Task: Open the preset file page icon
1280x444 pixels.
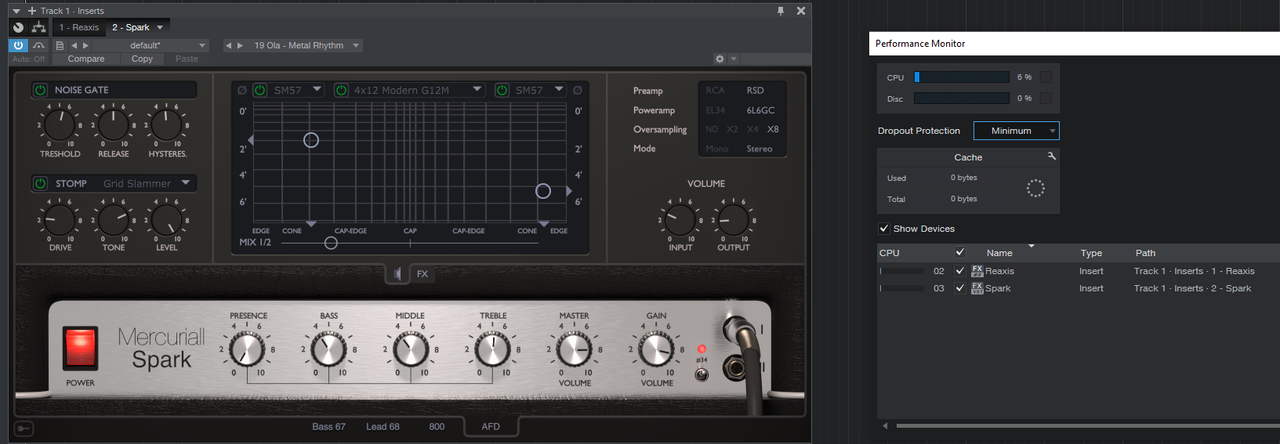Action: click(60, 45)
